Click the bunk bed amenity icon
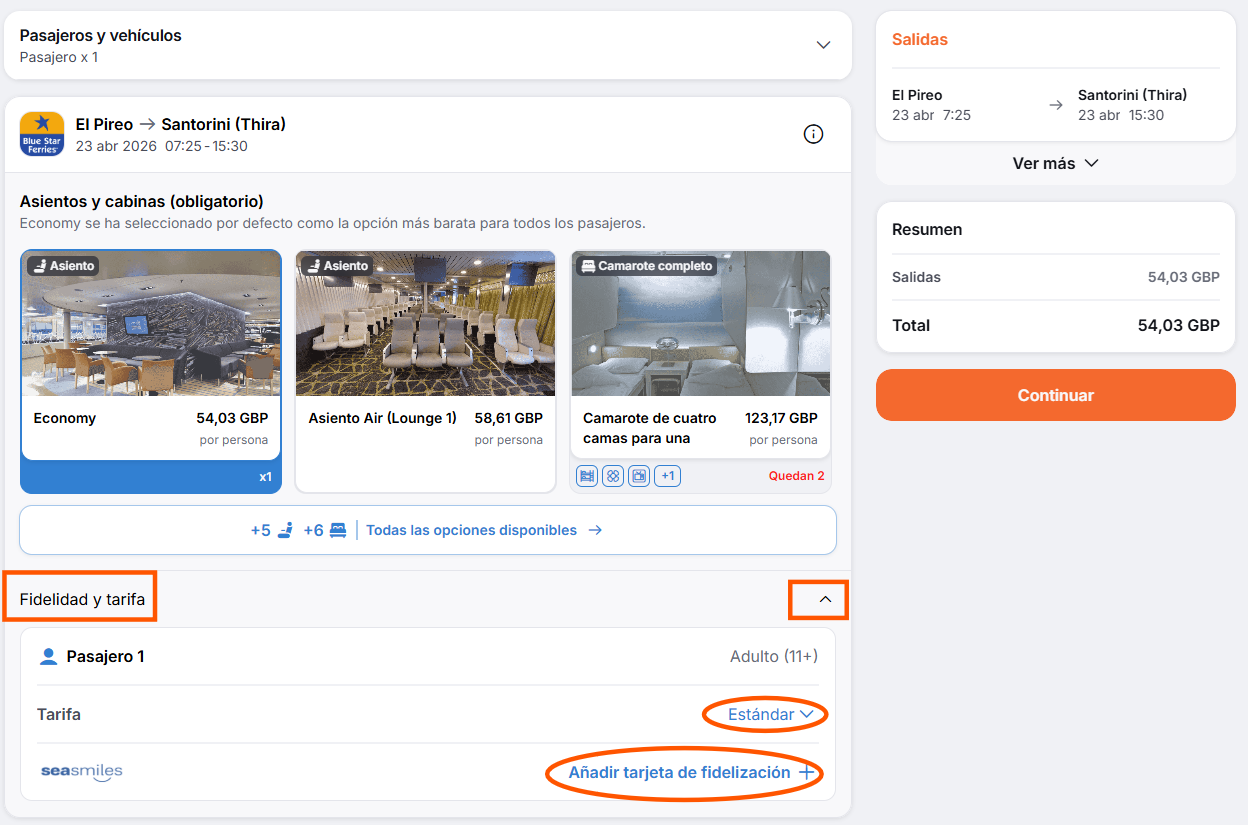Viewport: 1248px width, 825px height. click(587, 476)
